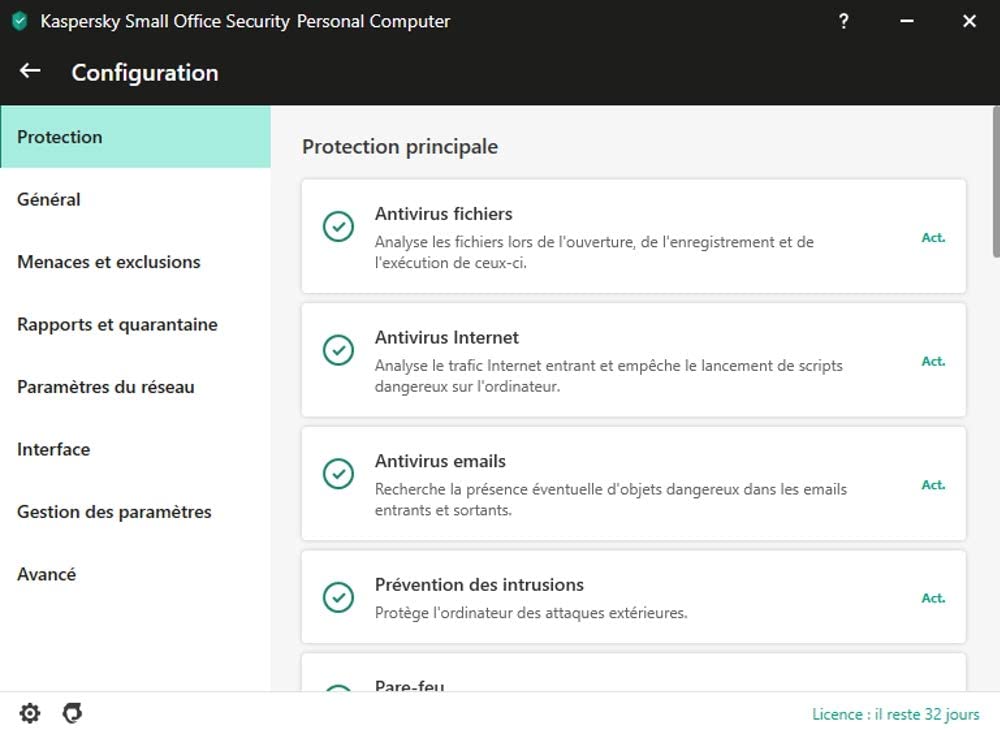Click the back arrow next to Configuration
Image resolution: width=1000 pixels, height=730 pixels.
tap(30, 71)
